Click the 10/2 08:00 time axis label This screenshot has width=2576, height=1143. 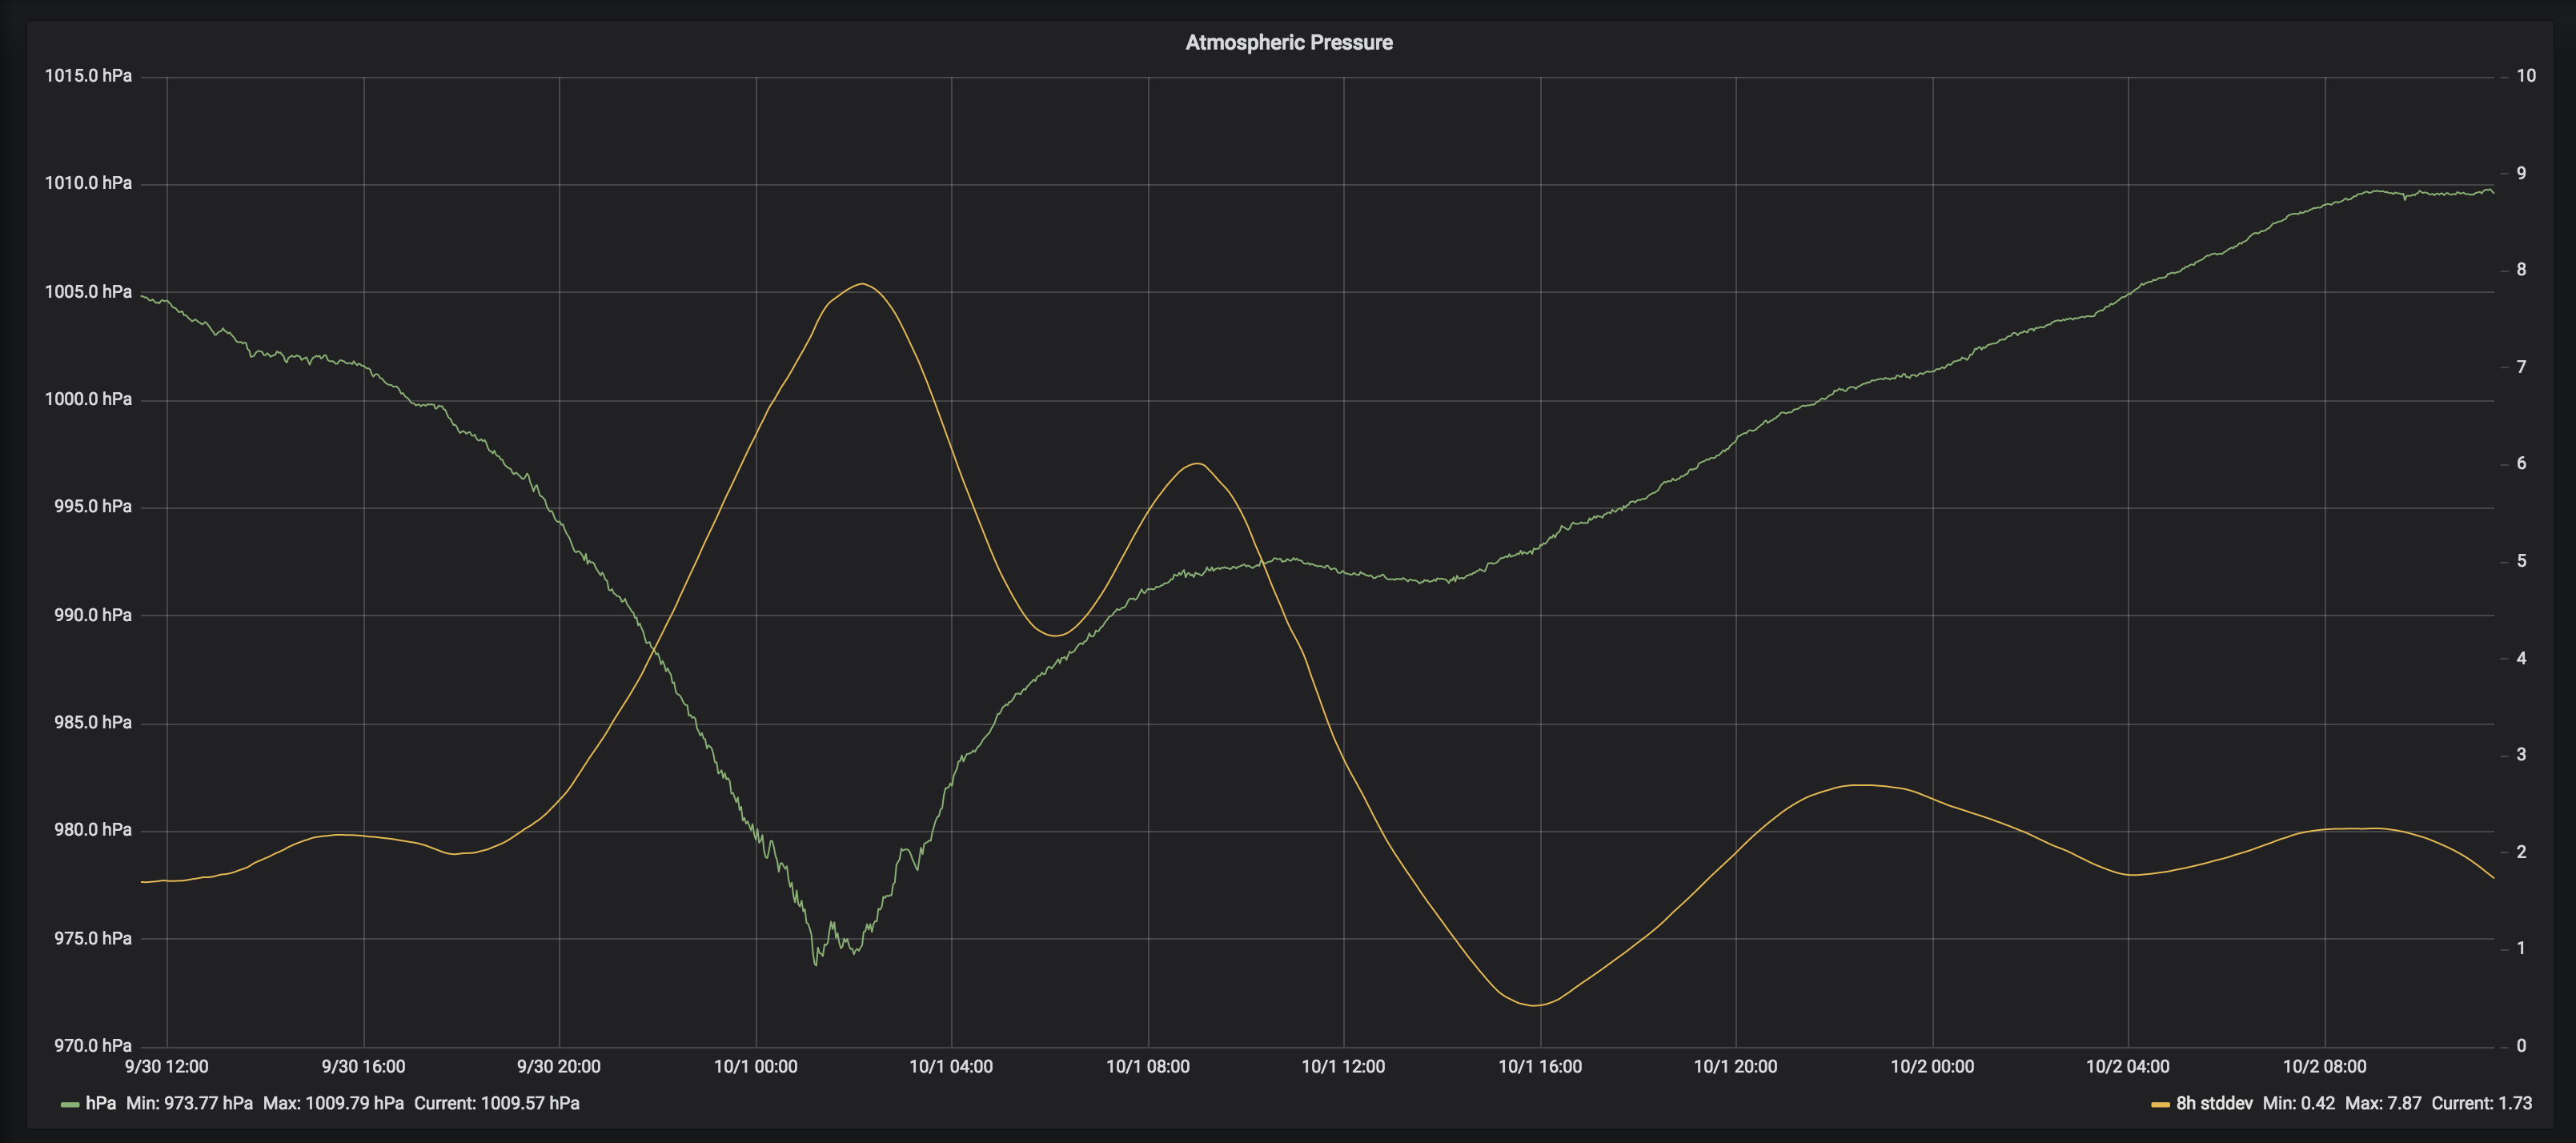[2324, 1066]
